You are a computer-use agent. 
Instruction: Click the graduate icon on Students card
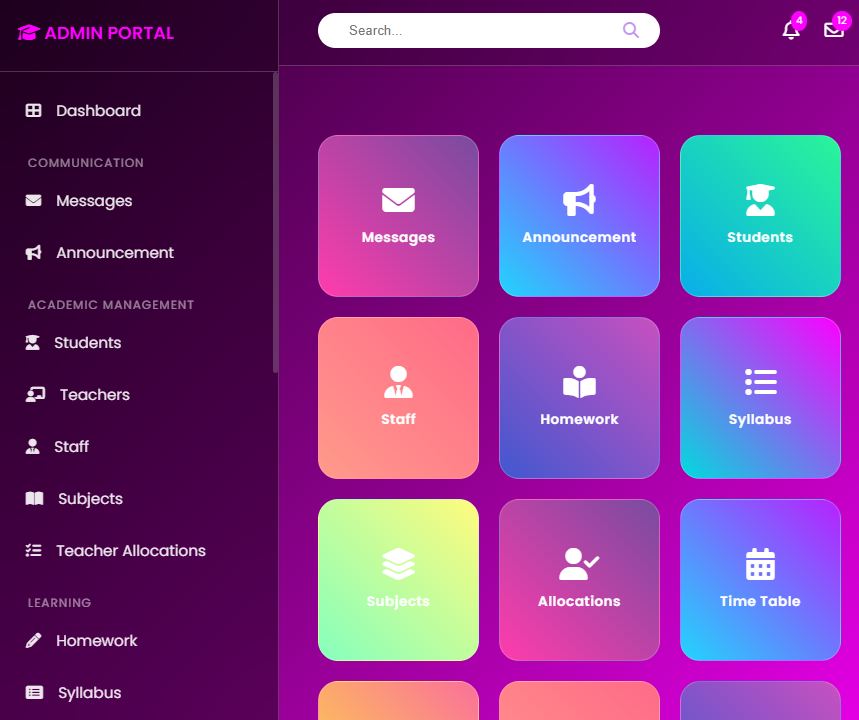tap(760, 200)
